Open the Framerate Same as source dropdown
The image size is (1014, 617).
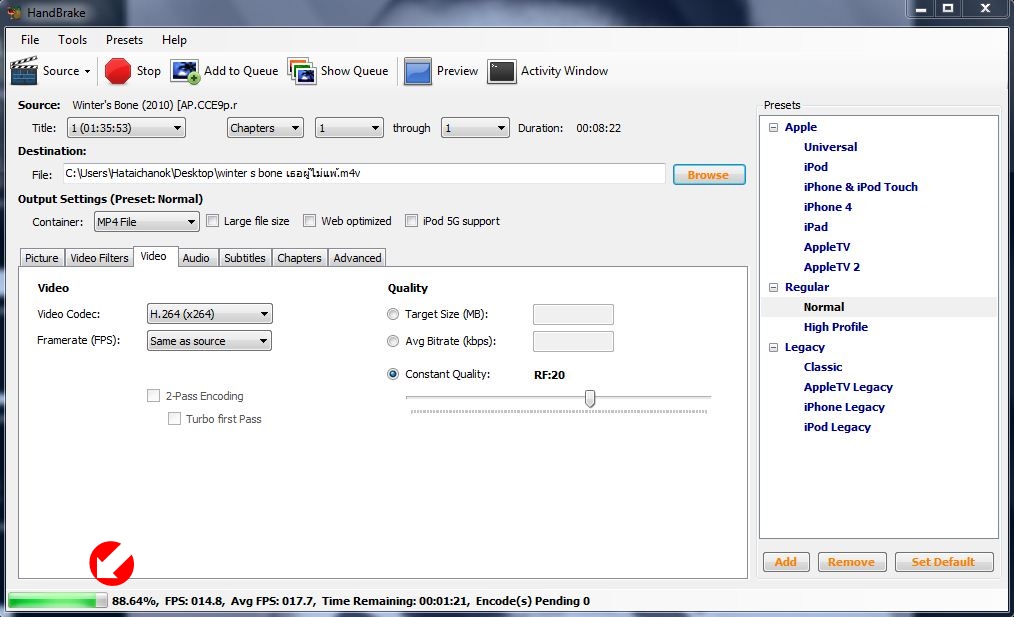(210, 340)
